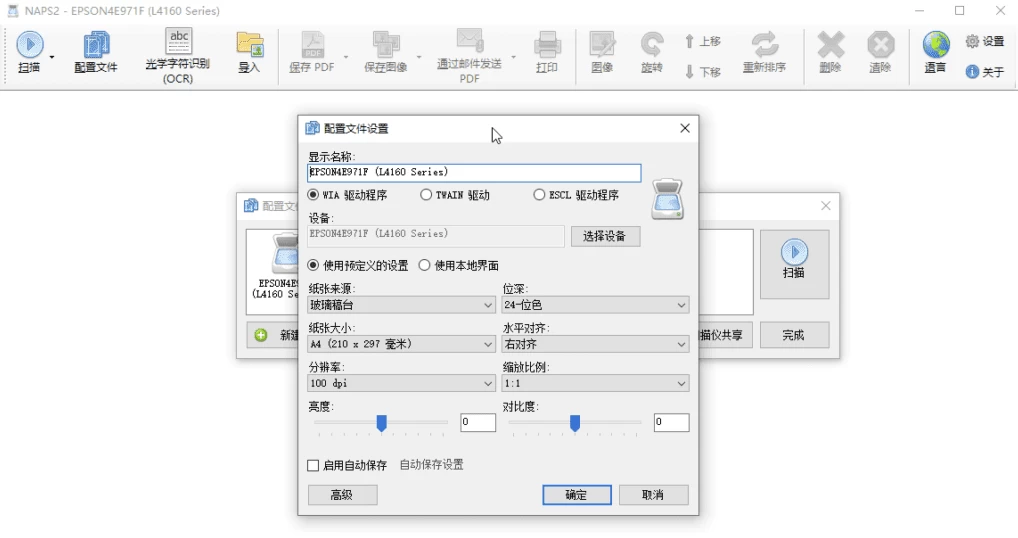Enable the 启用自动保存 checkbox
The image size is (1018, 538).
pyautogui.click(x=313, y=465)
